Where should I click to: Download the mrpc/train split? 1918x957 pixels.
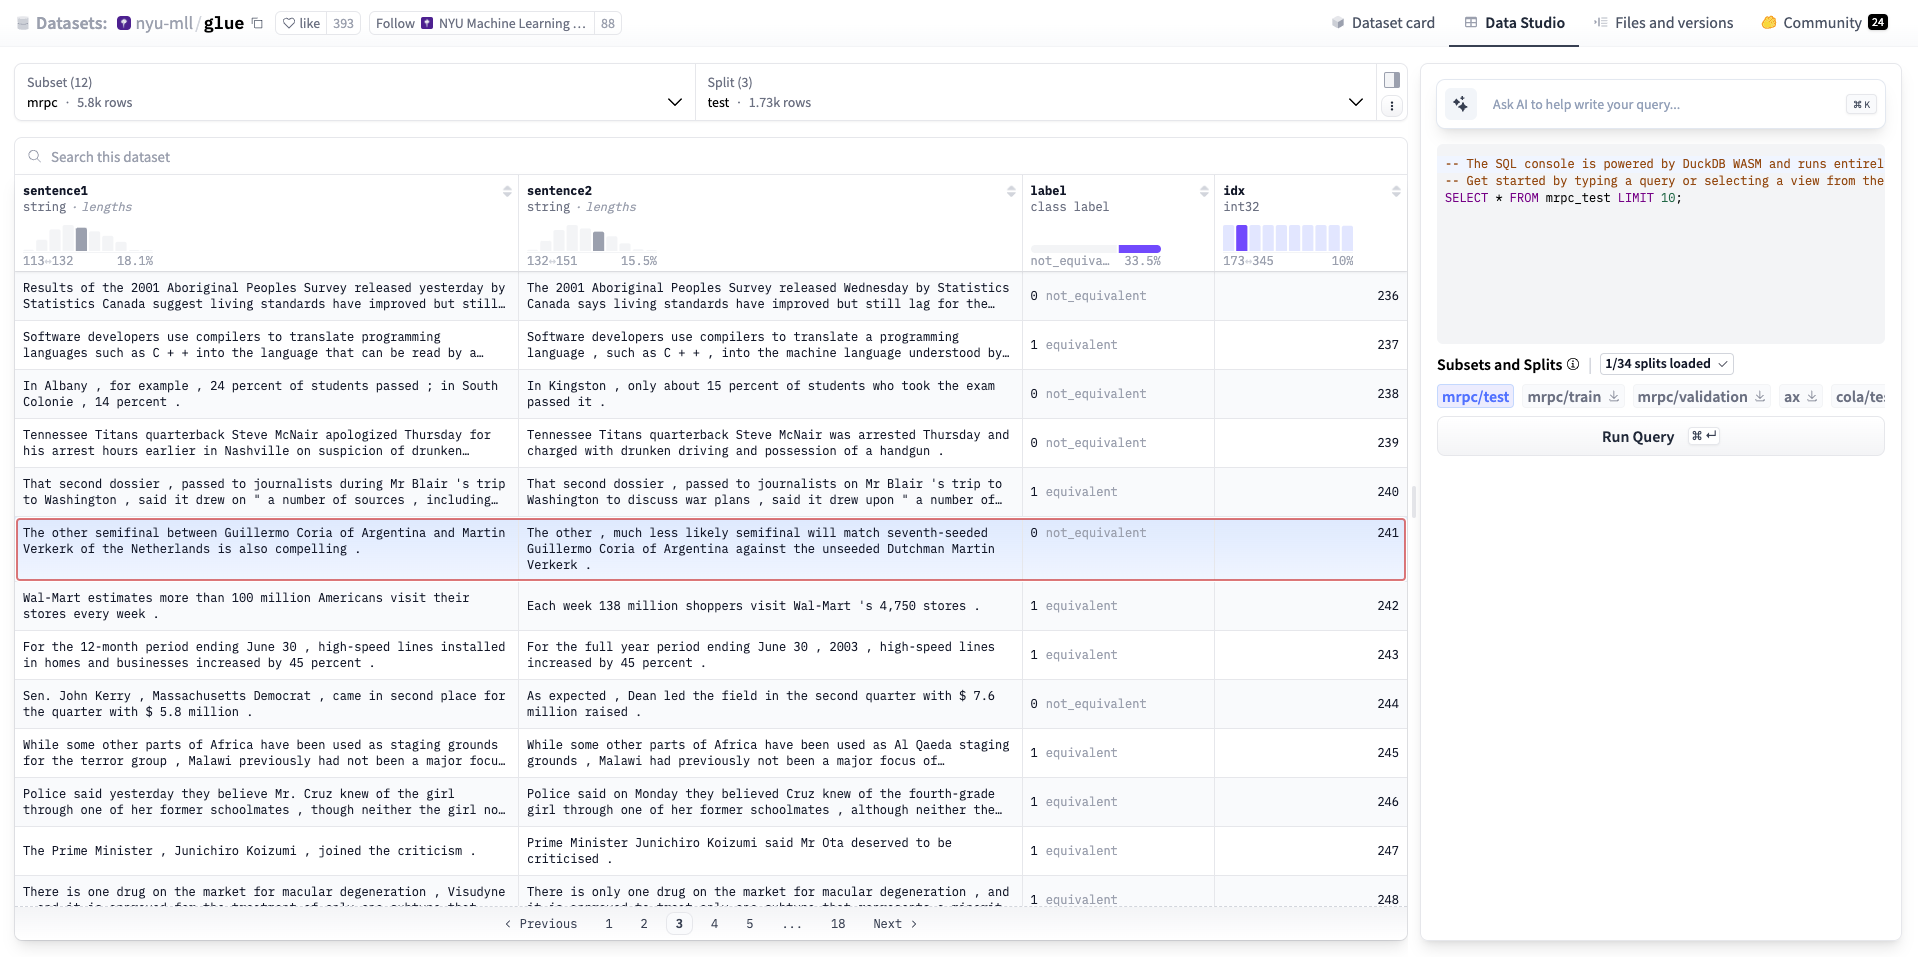point(1613,397)
